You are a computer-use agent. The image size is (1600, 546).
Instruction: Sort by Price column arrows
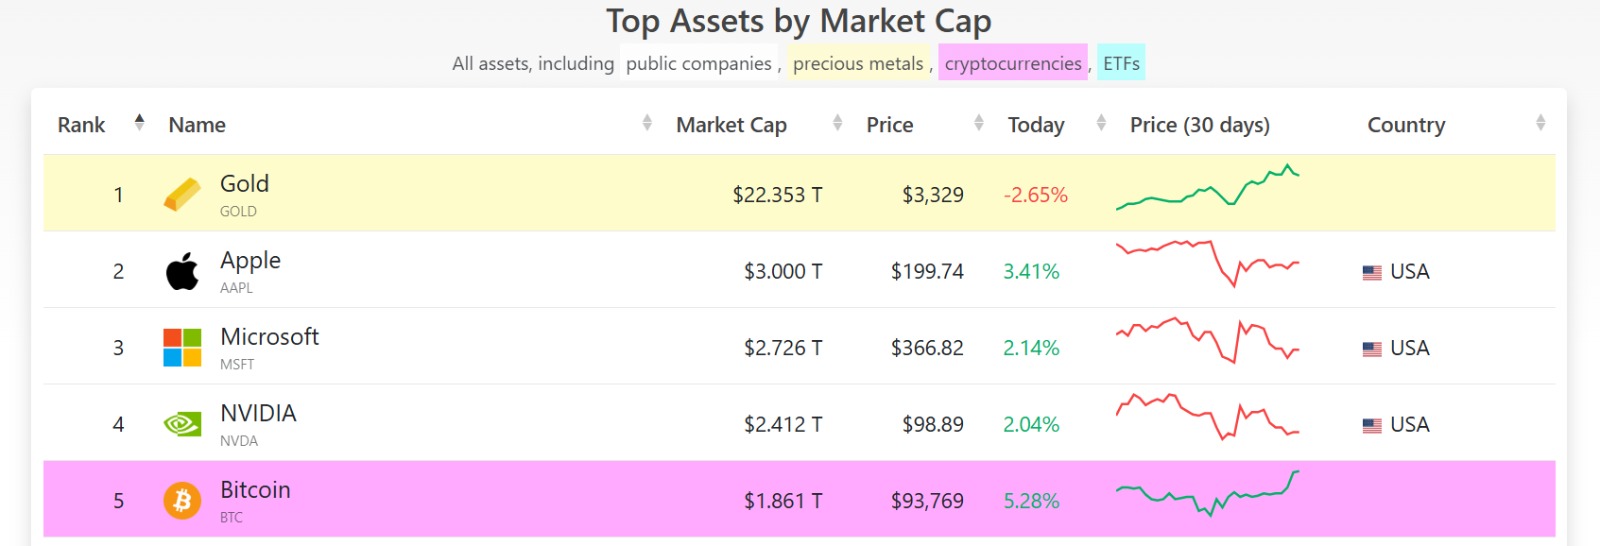tap(978, 123)
